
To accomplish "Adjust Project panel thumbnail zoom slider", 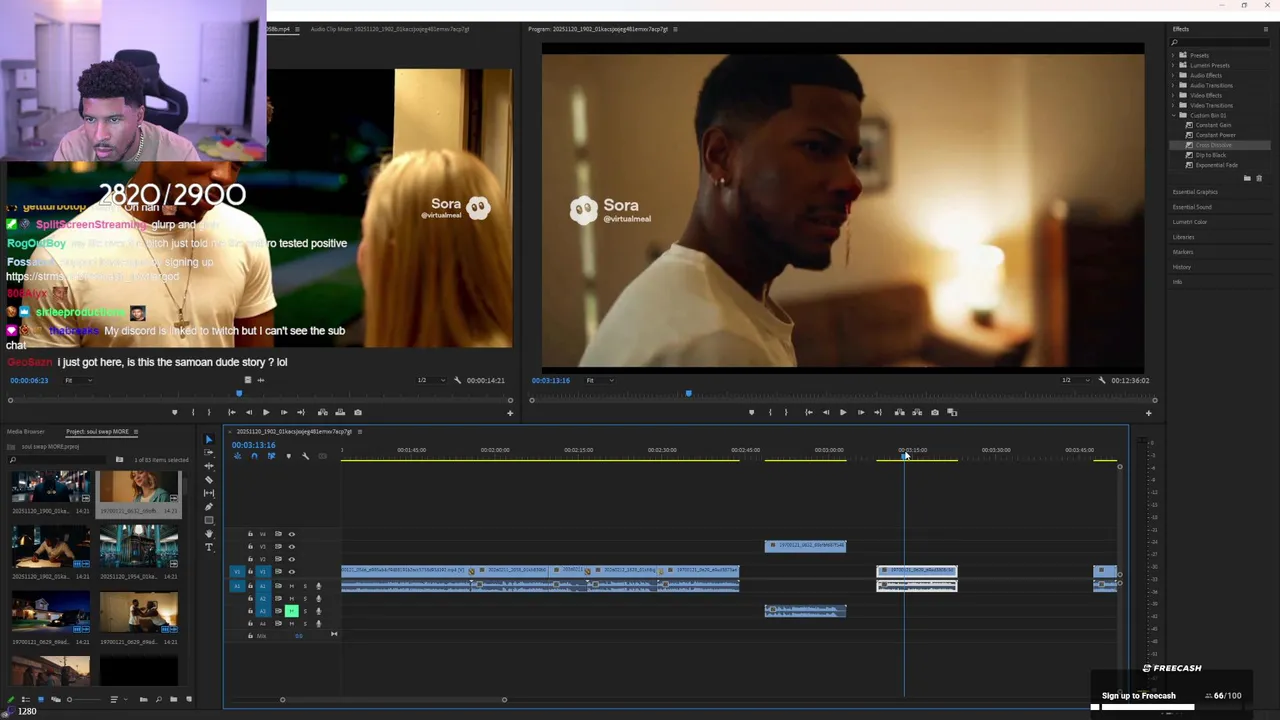I will click(85, 699).
